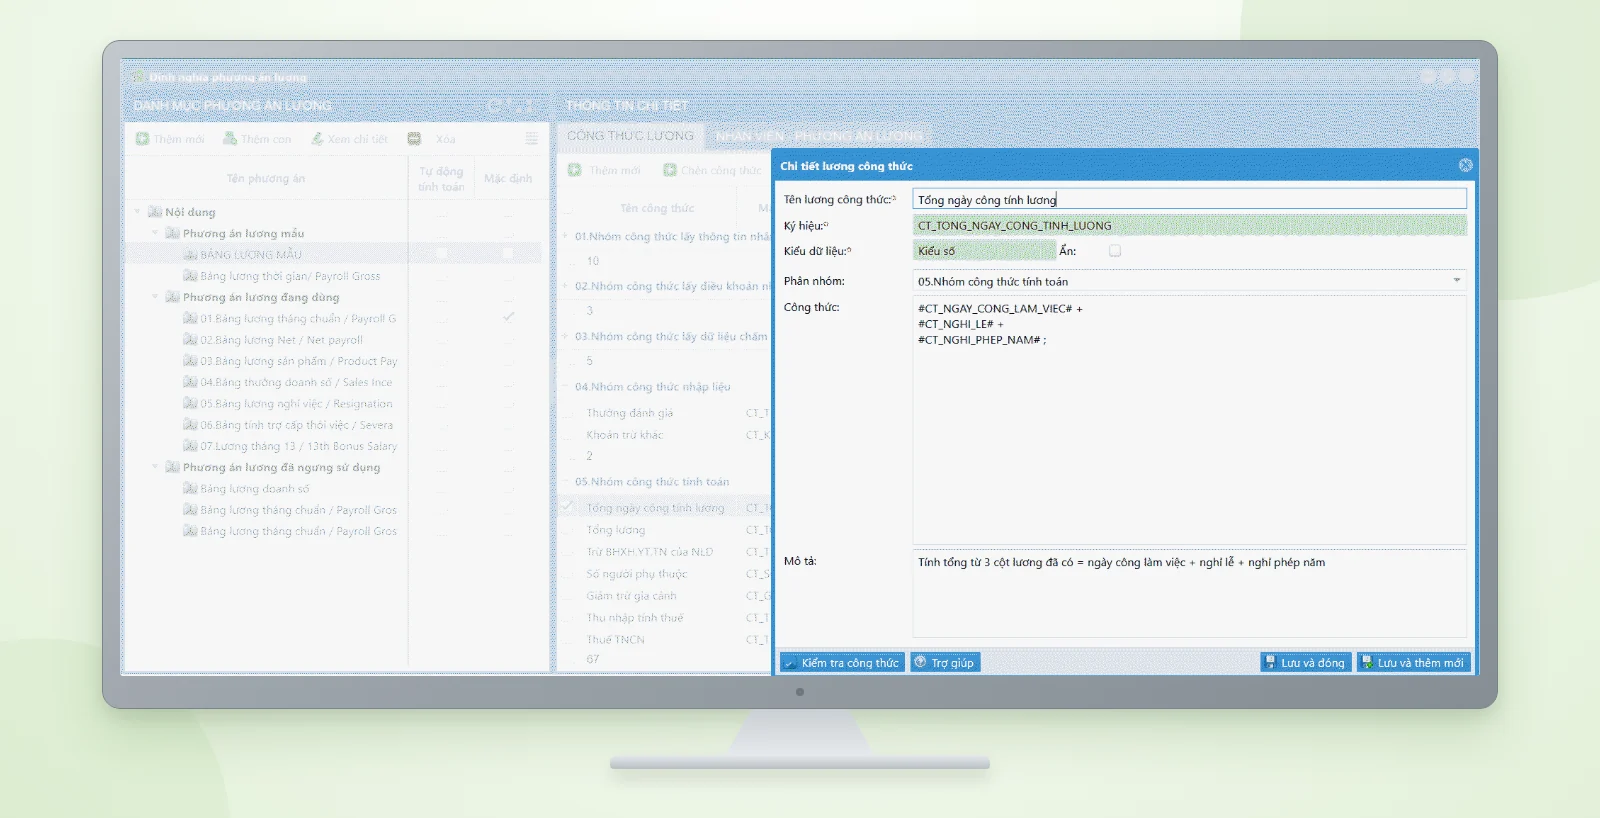The image size is (1600, 818).
Task: Expand 03.Nhóm công thức lấy dữ liệu chấm group
Action: click(565, 336)
